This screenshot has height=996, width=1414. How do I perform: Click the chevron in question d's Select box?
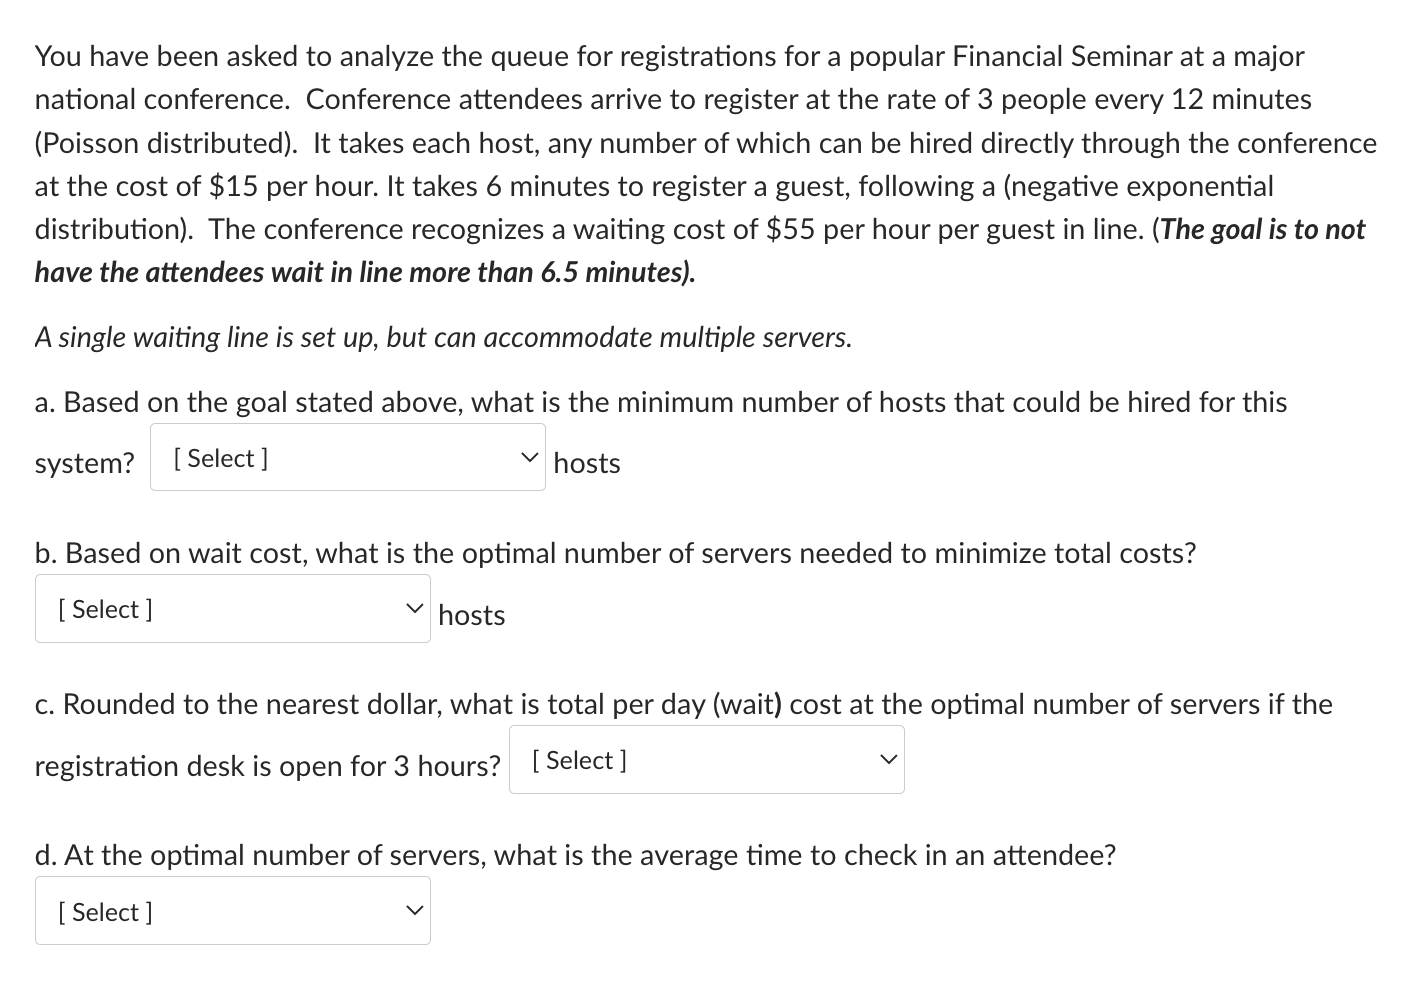click(x=414, y=909)
